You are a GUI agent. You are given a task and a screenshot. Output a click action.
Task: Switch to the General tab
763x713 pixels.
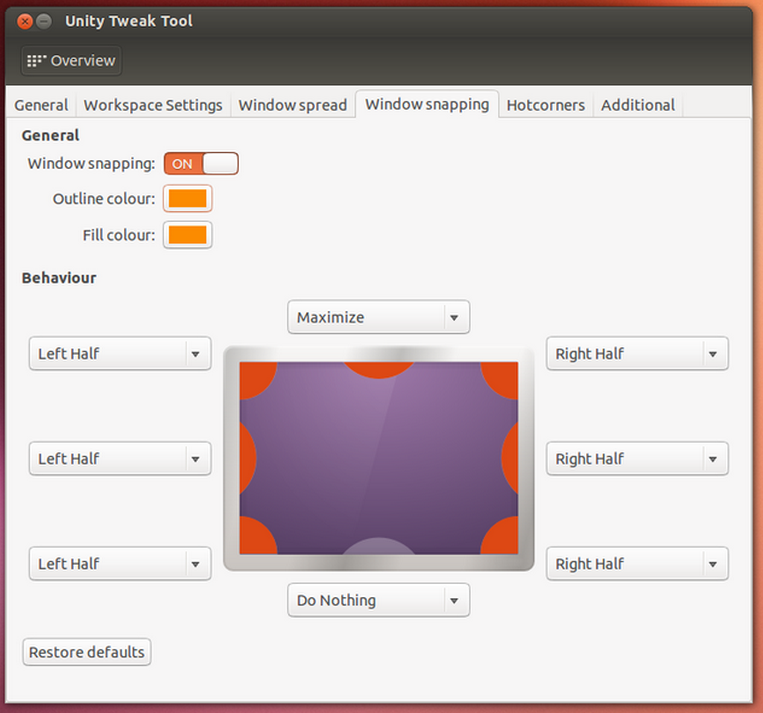[41, 105]
